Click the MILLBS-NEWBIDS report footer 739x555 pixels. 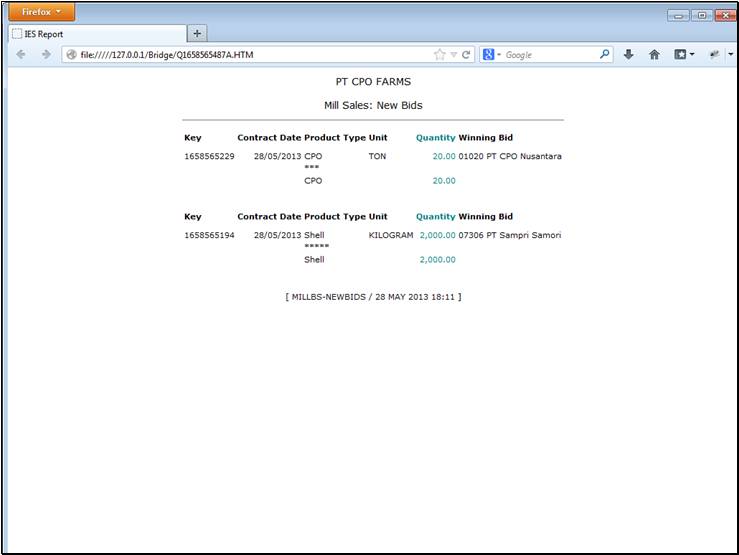coord(373,297)
